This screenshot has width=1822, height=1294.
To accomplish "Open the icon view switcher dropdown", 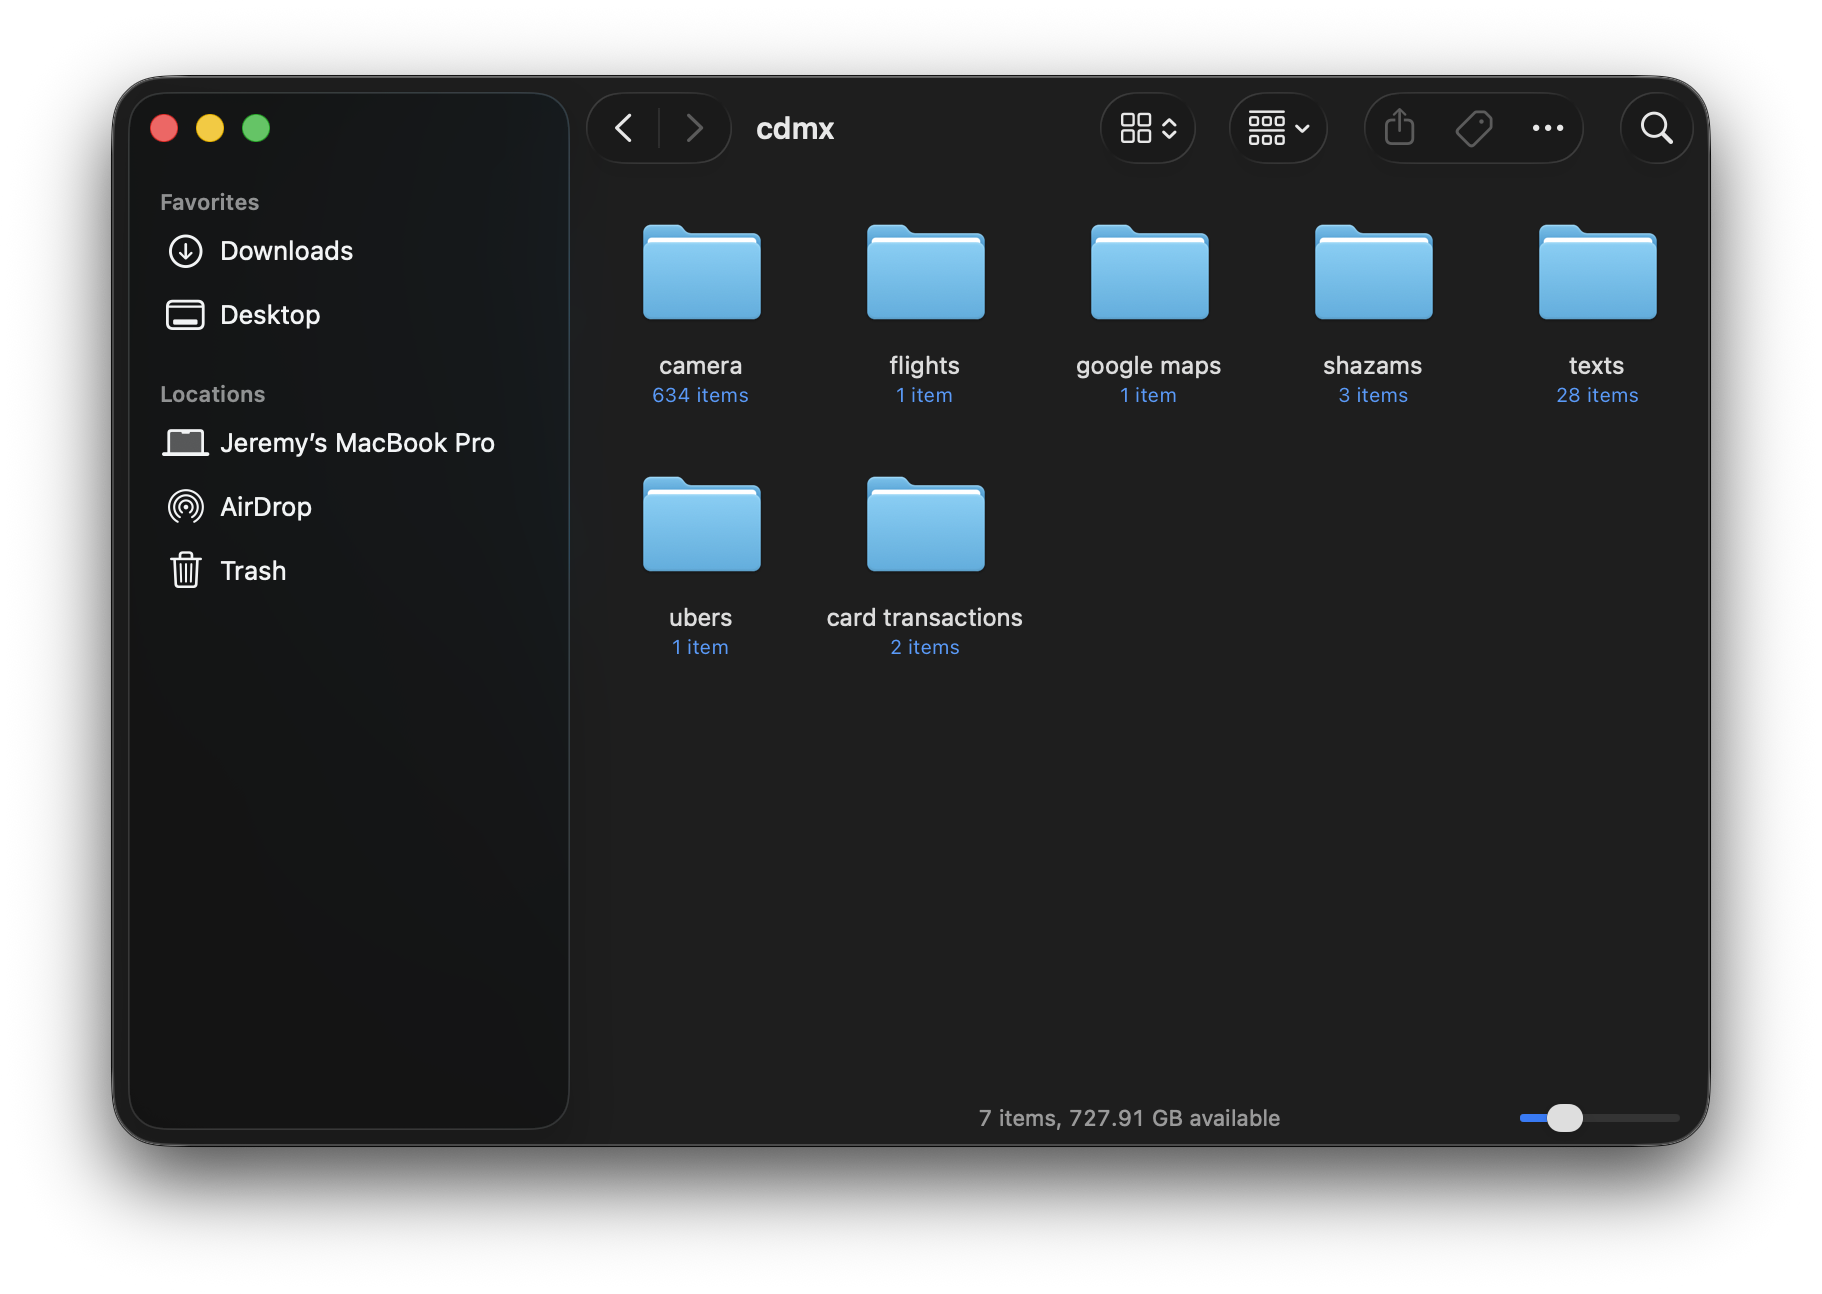I will coord(1148,128).
